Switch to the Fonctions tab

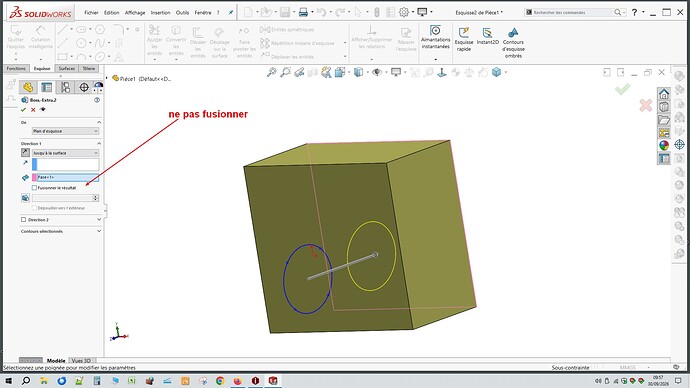(16, 68)
